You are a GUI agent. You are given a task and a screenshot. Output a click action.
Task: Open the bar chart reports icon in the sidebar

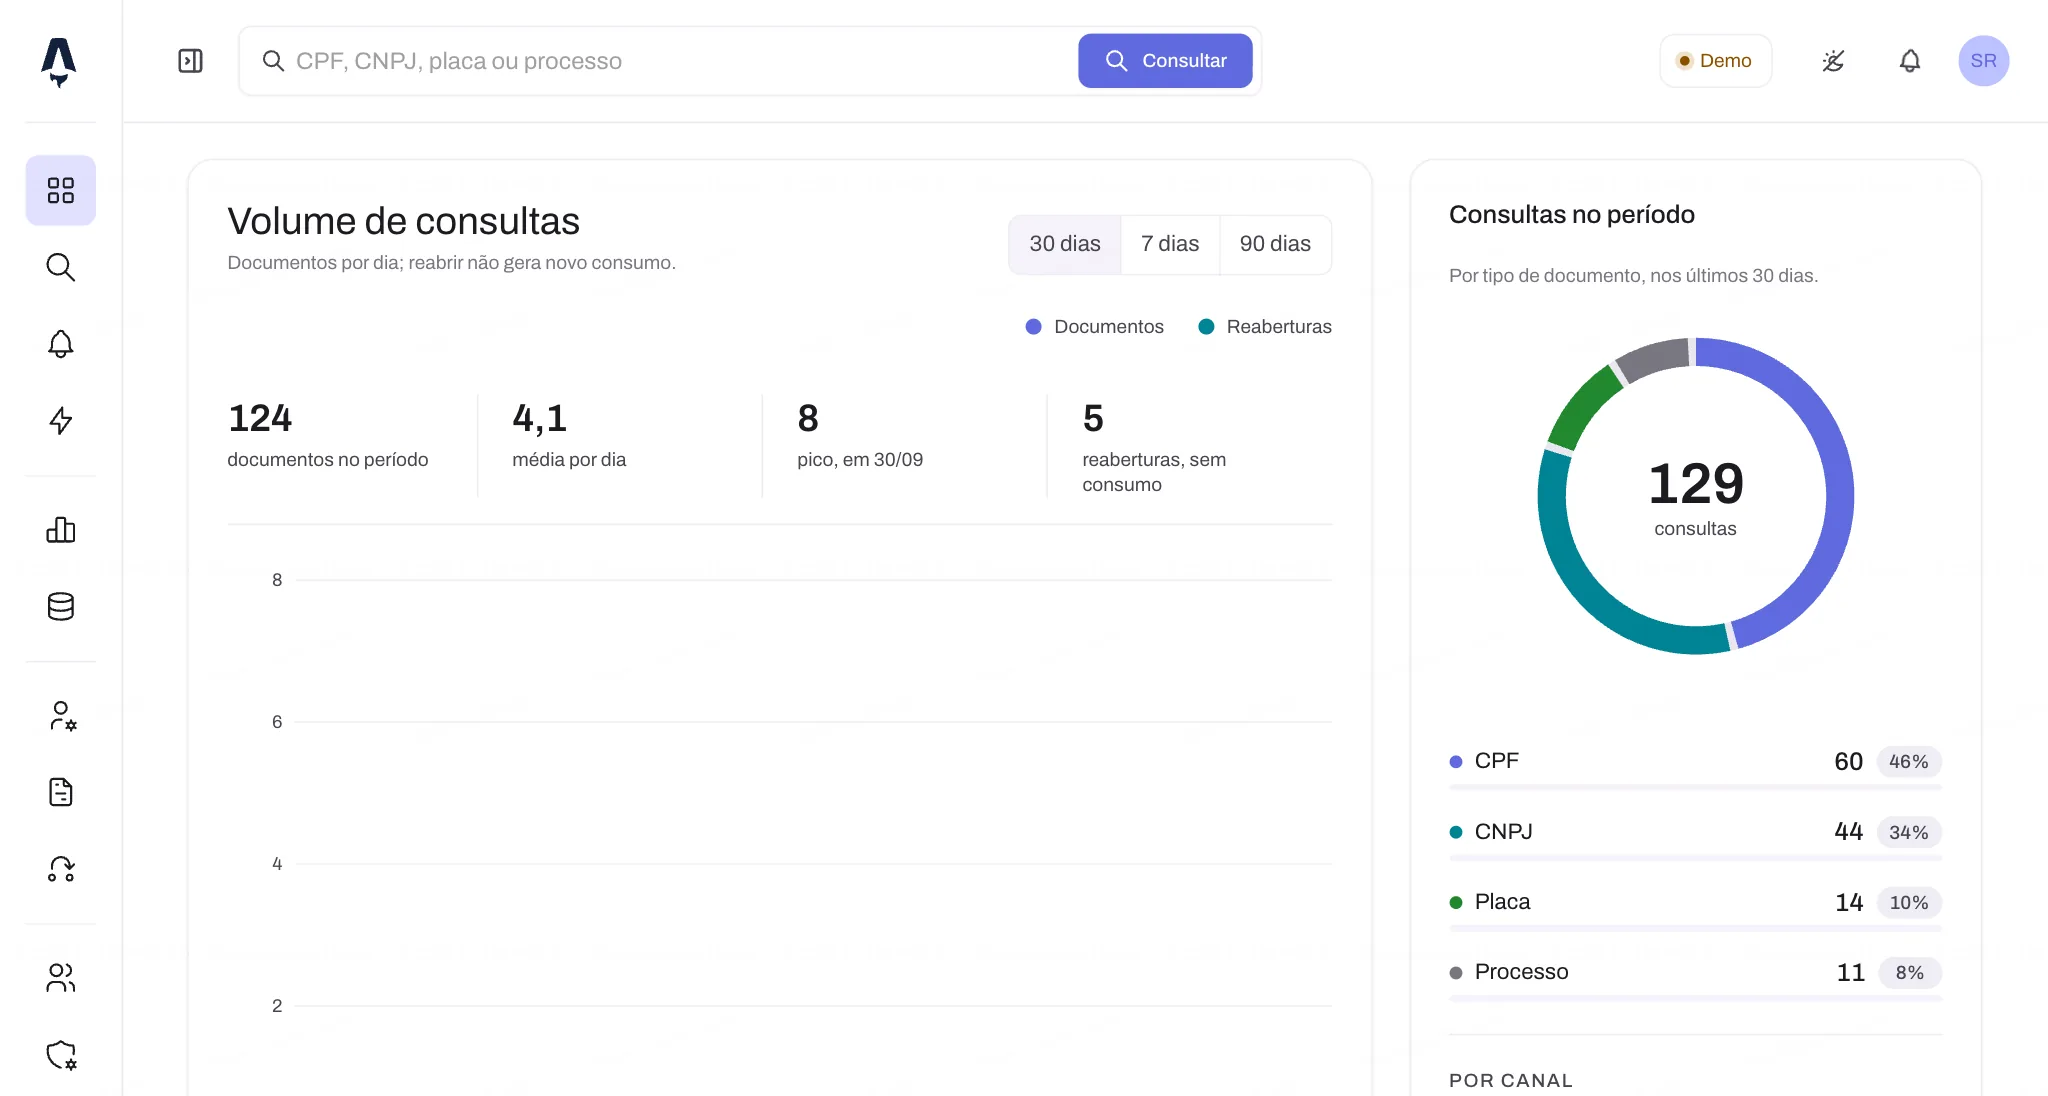(61, 530)
